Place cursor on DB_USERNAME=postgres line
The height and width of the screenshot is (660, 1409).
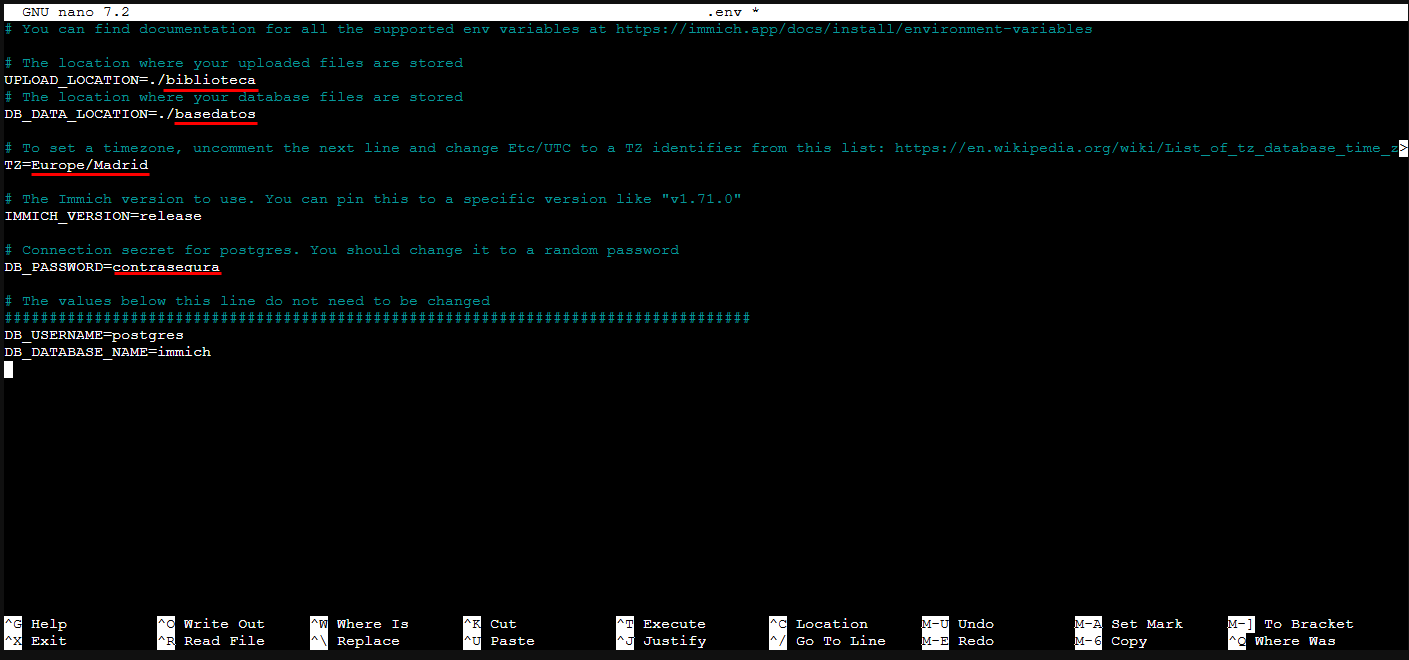pyautogui.click(x=94, y=335)
